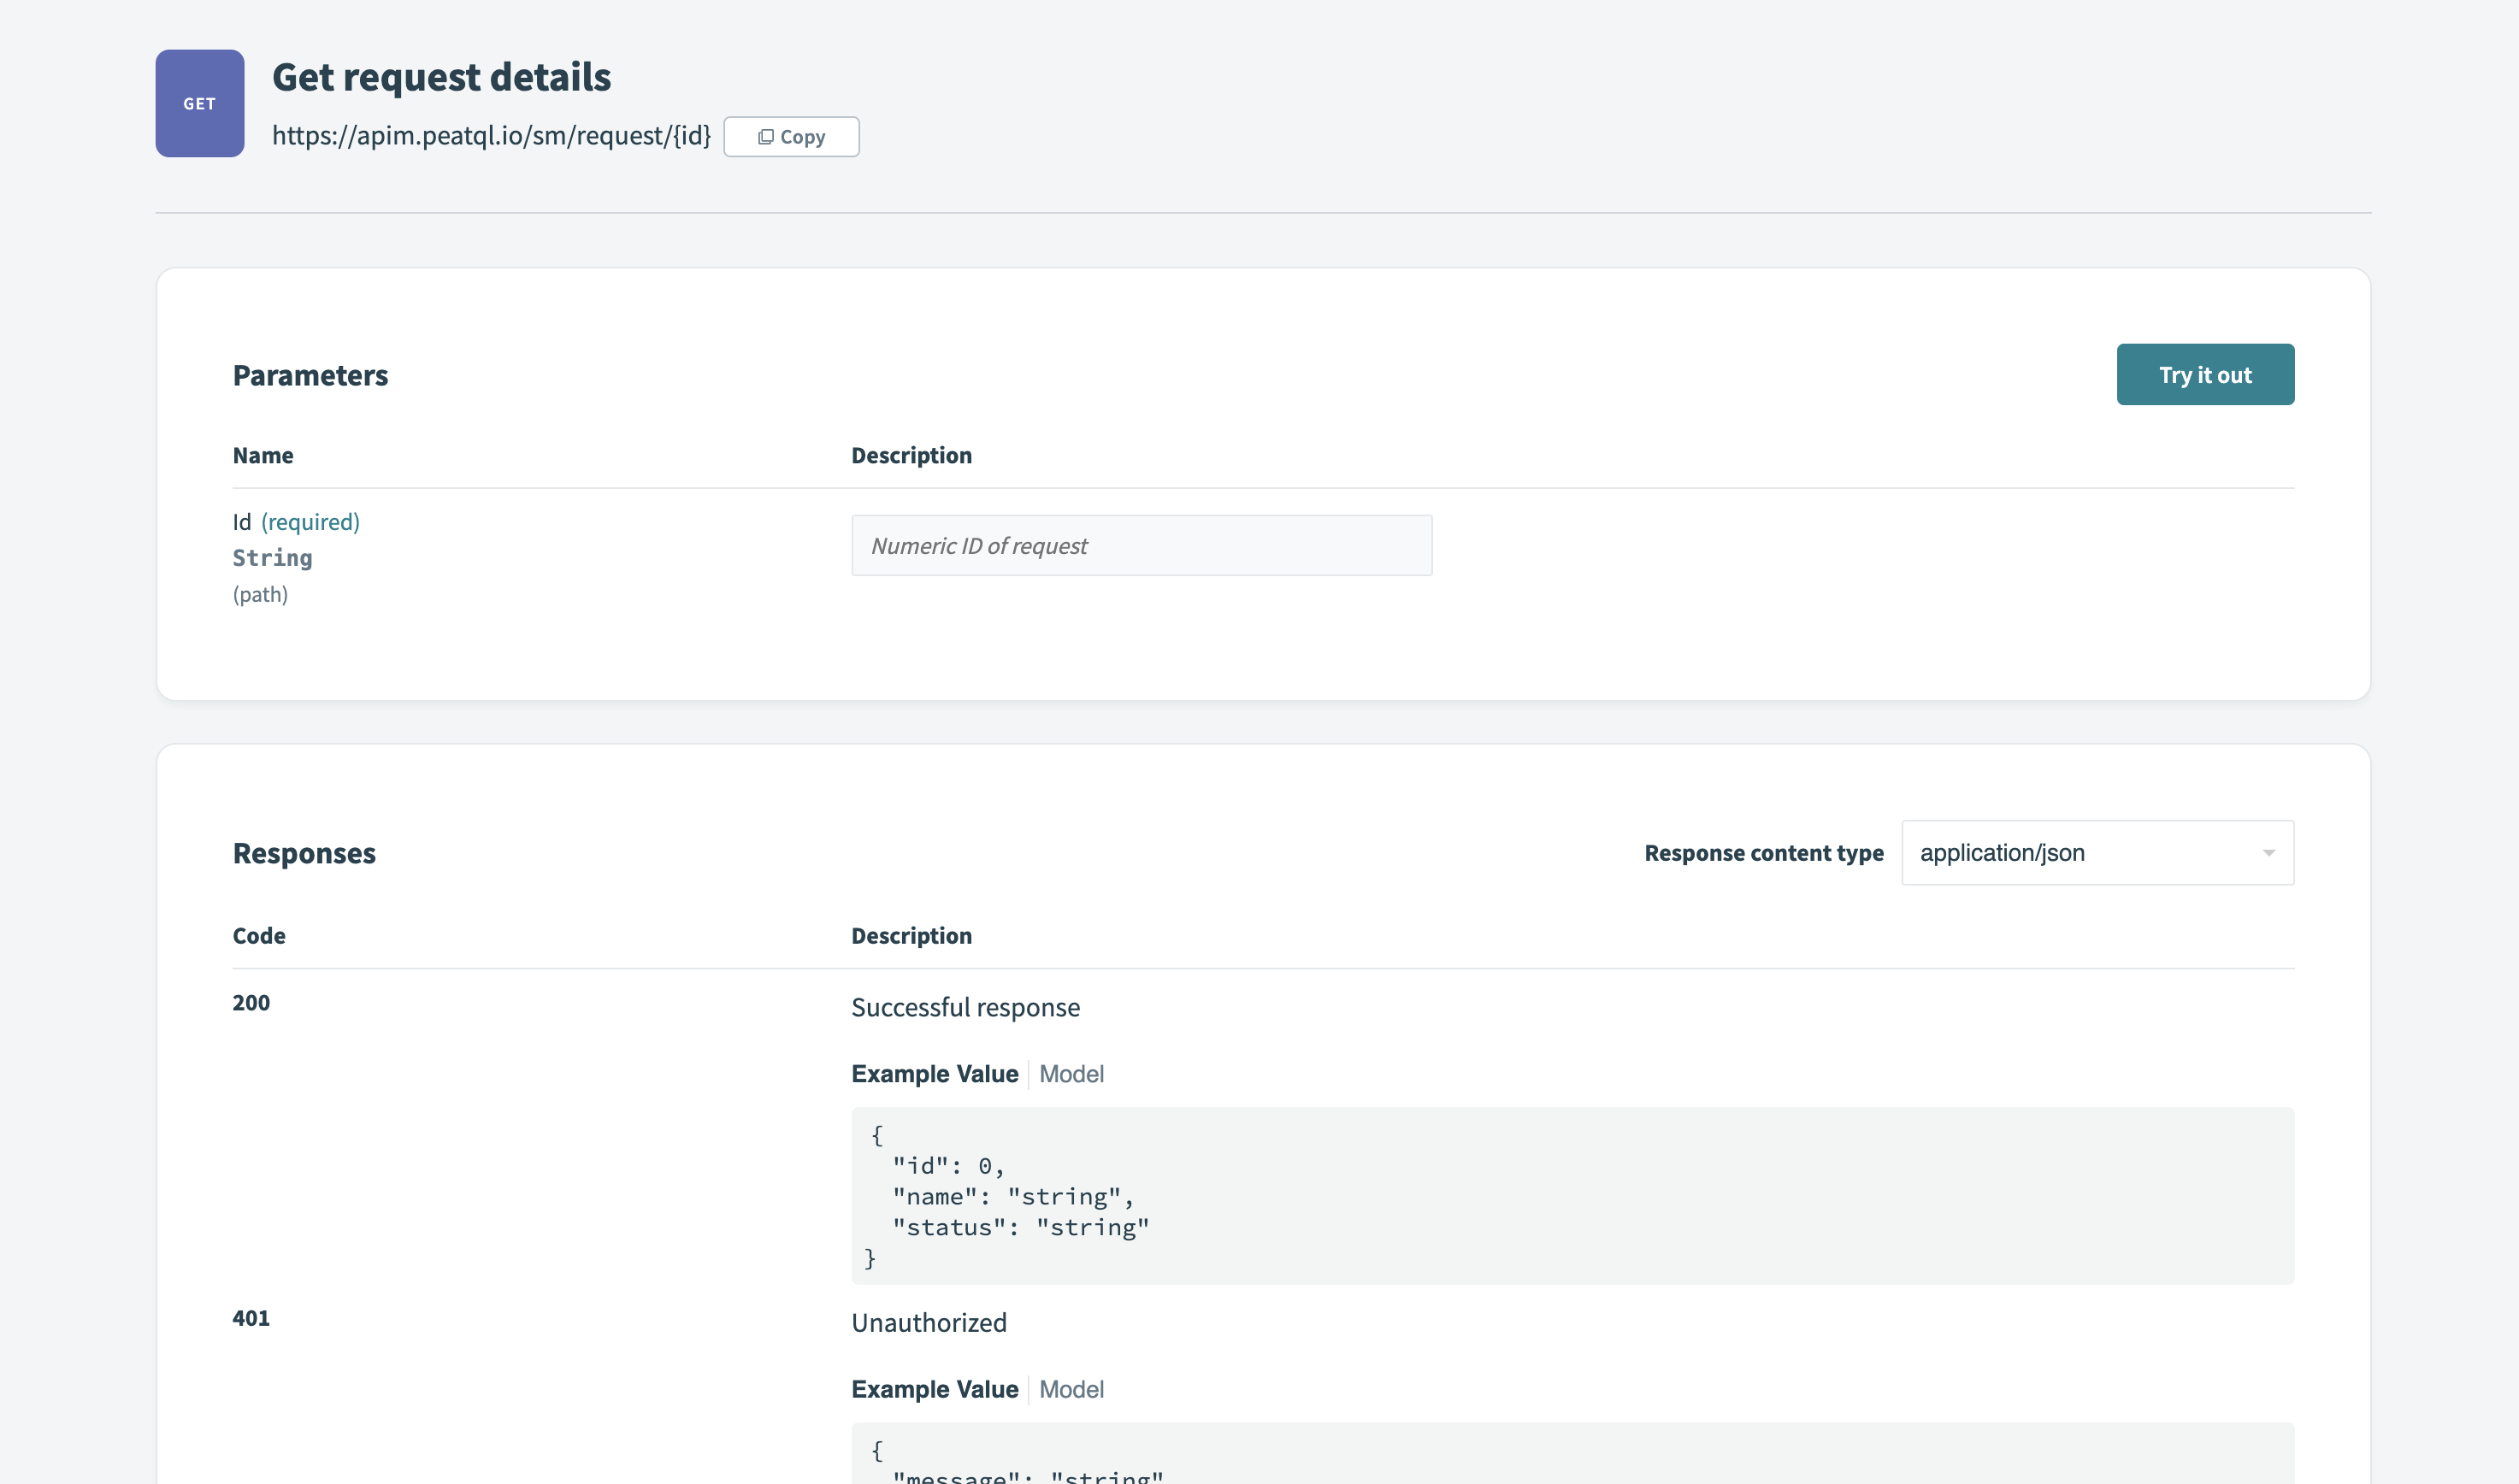Open the Response content type dropdown

pos(2097,852)
